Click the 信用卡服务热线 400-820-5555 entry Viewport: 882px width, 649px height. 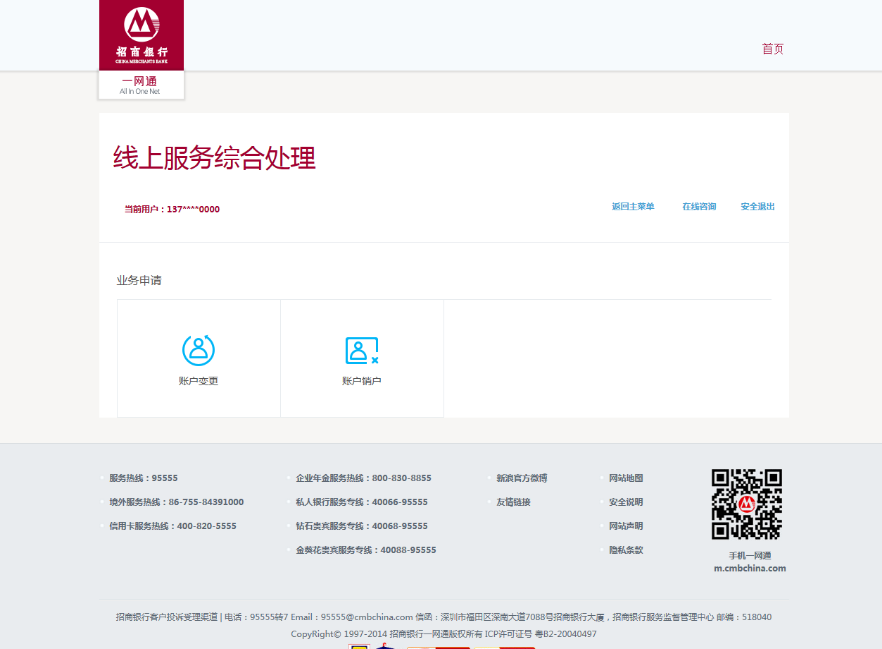click(173, 526)
